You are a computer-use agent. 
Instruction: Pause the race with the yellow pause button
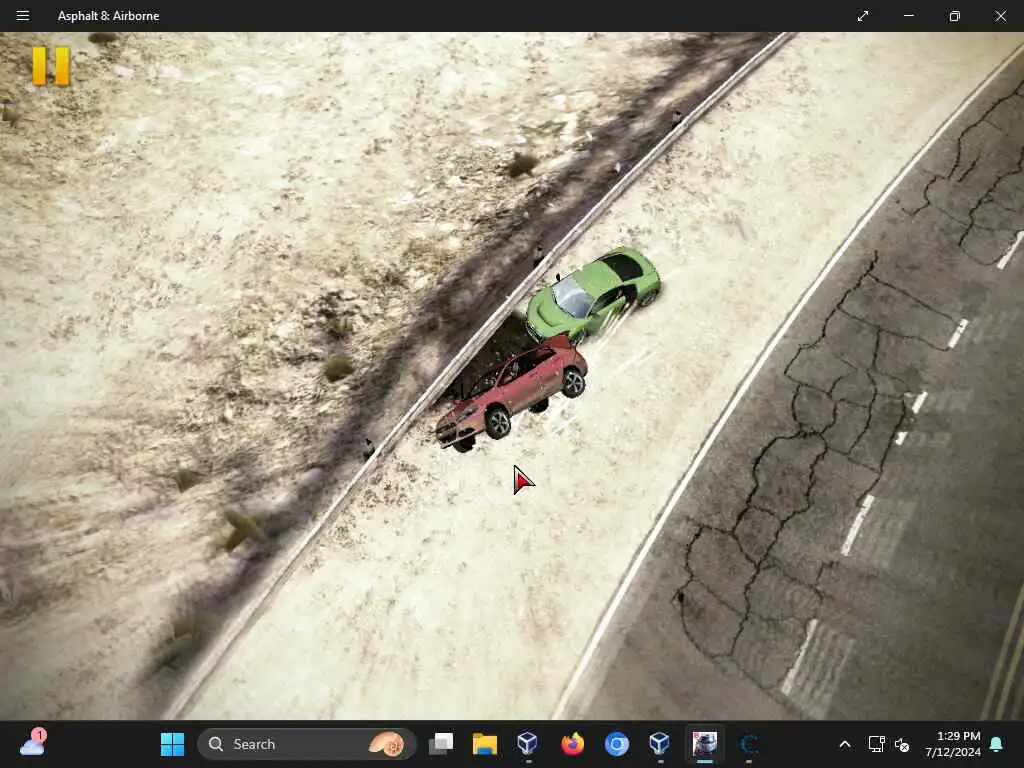(x=51, y=65)
